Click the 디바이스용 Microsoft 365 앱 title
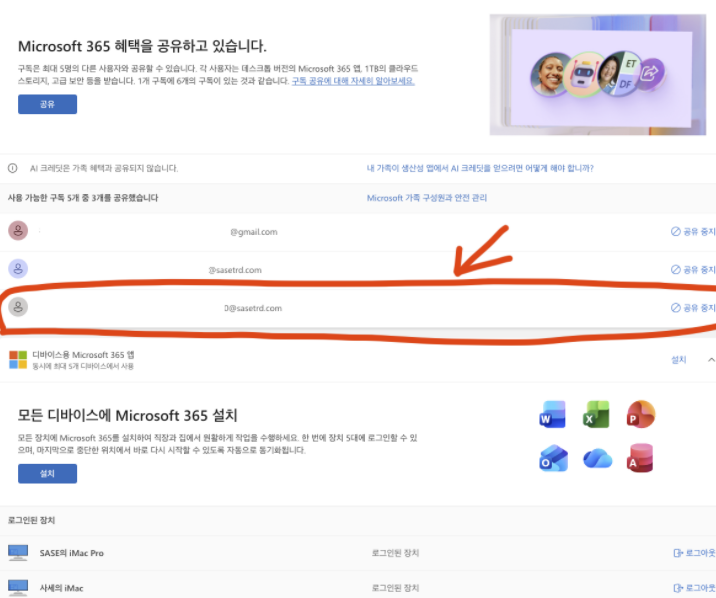Image resolution: width=716 pixels, height=598 pixels. [83, 355]
